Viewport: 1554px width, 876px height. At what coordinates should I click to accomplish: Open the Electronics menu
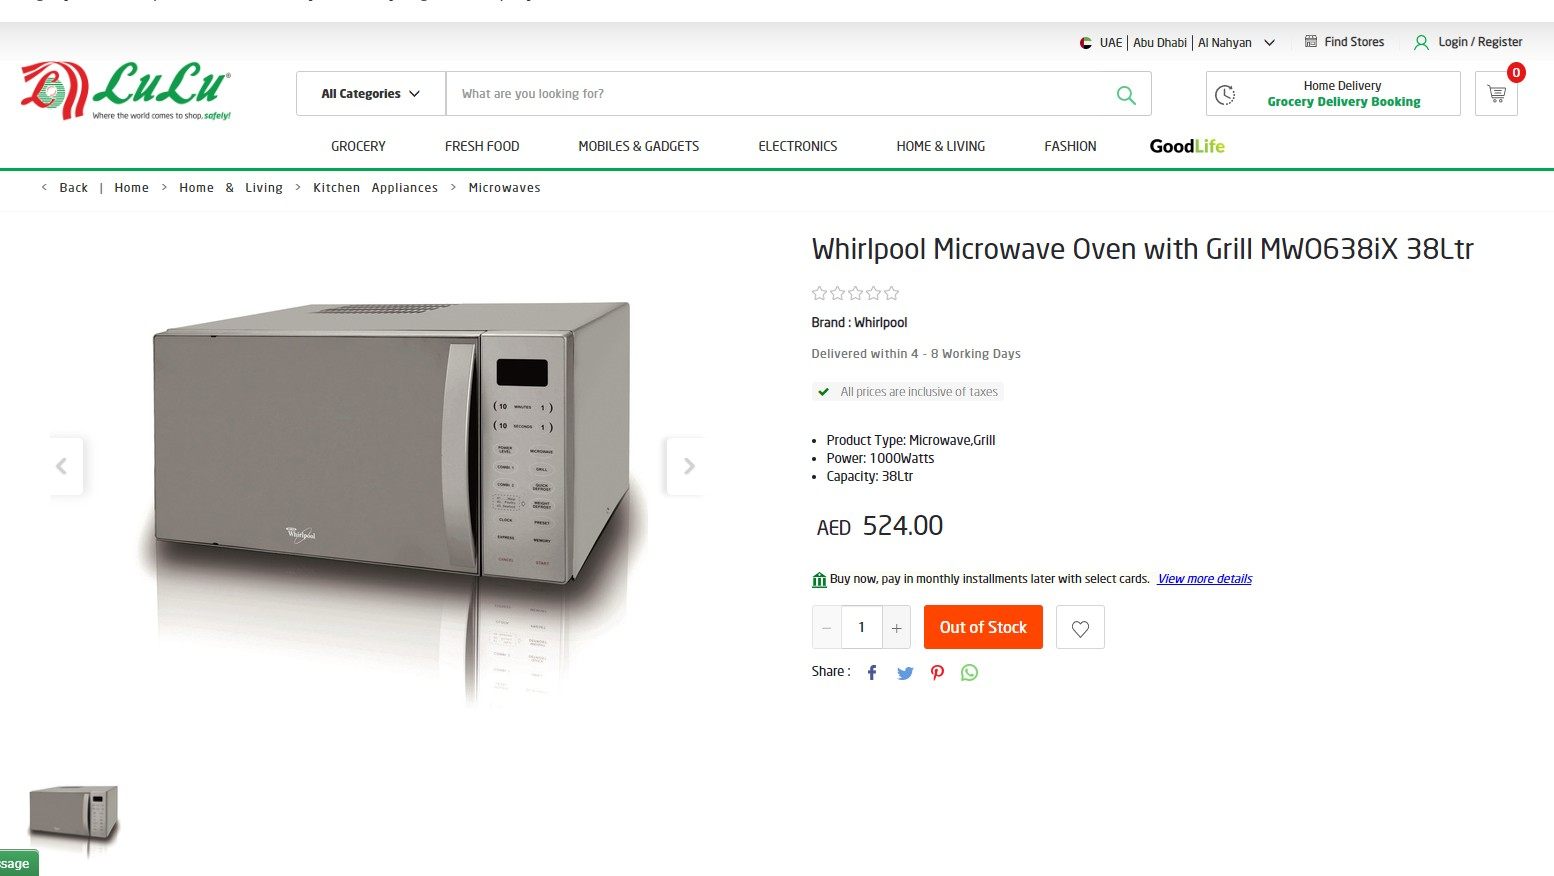pos(798,146)
